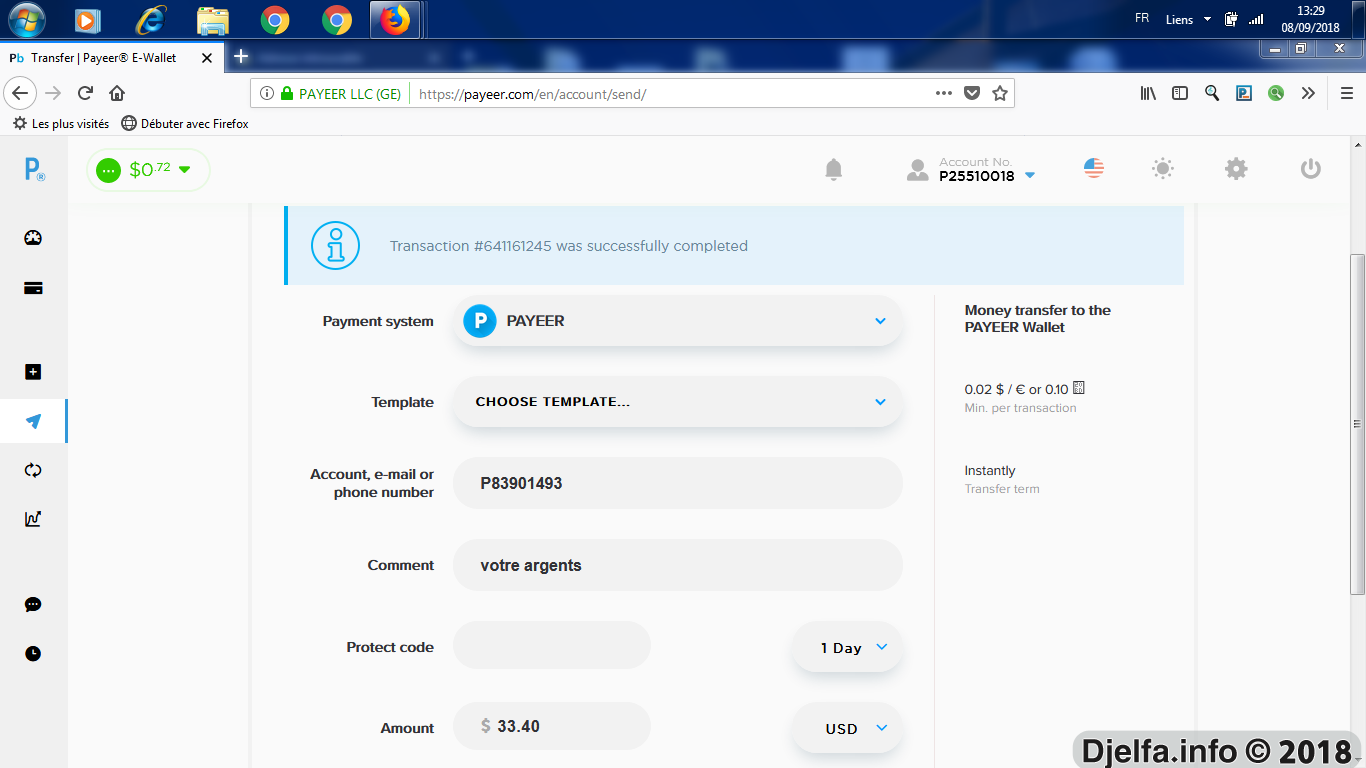Screen dimensions: 1366x768
Task: Click the bookmark star in the address bar
Action: pos(999,93)
